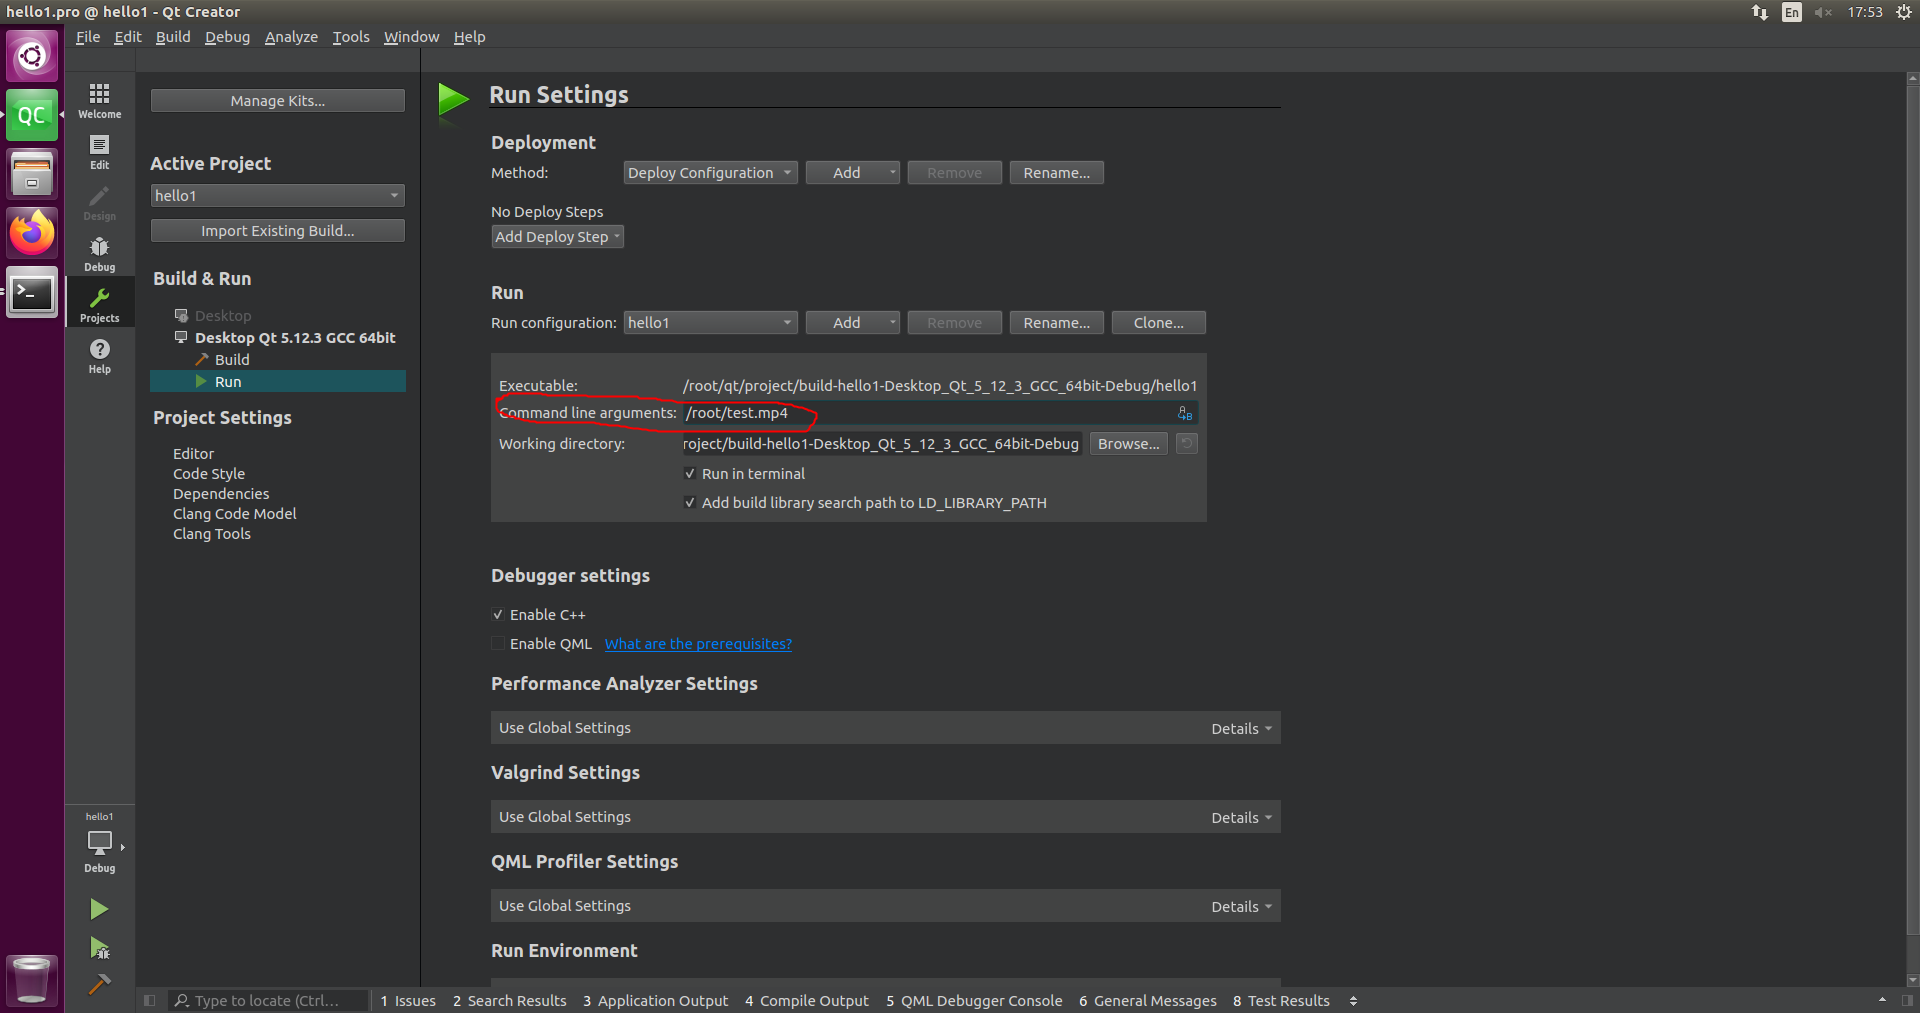Open the Analyze menu
The height and width of the screenshot is (1013, 1920).
tap(291, 37)
